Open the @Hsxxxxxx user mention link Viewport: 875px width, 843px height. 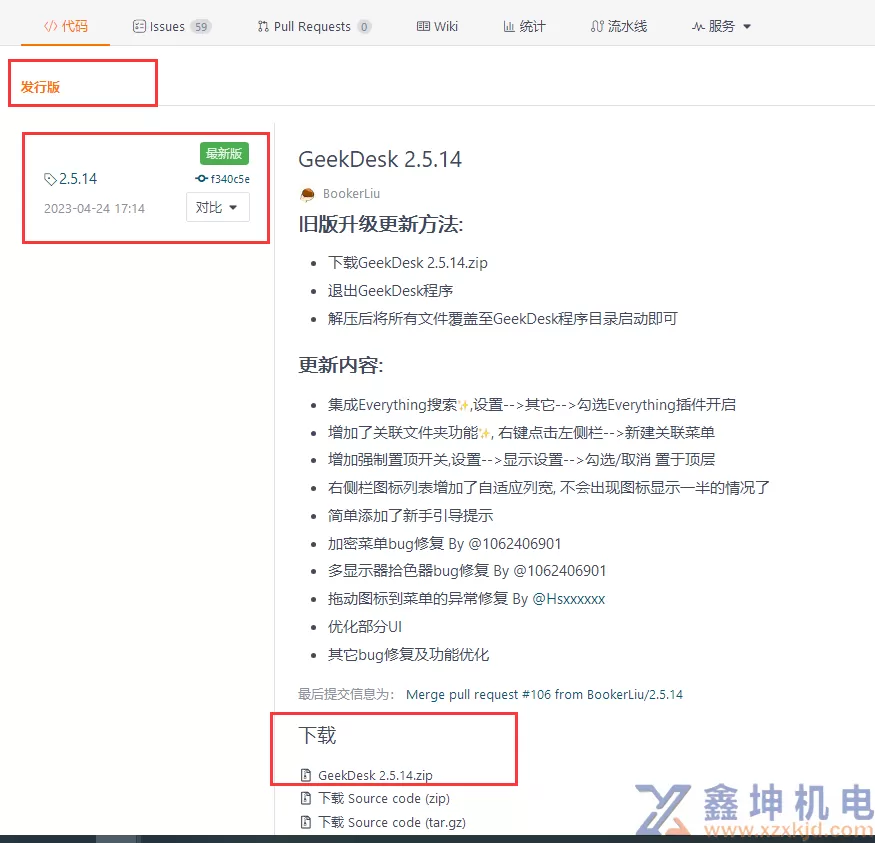click(x=569, y=599)
